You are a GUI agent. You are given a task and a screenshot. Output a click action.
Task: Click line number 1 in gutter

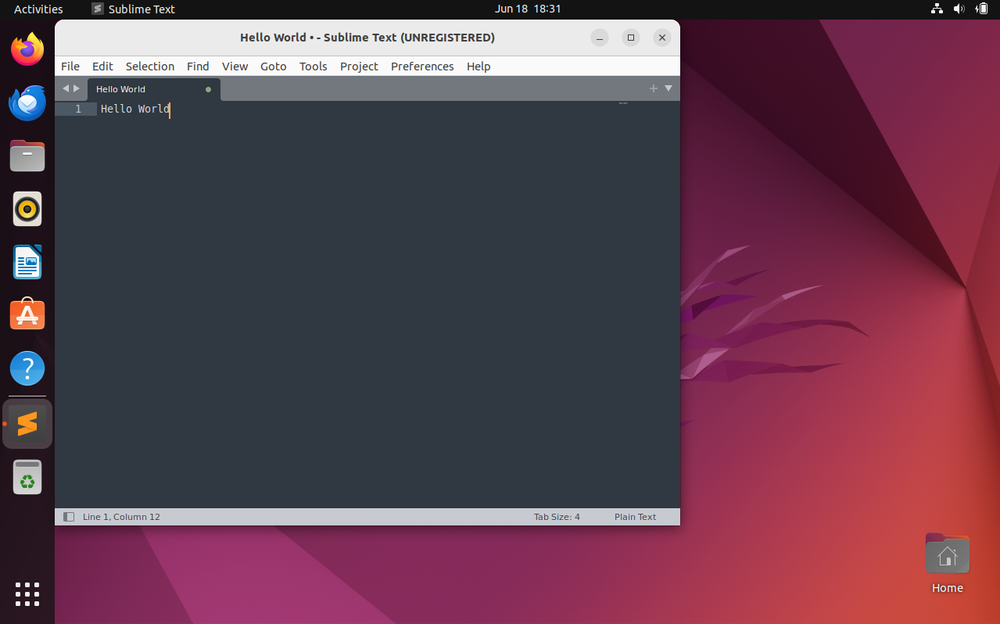[x=78, y=109]
